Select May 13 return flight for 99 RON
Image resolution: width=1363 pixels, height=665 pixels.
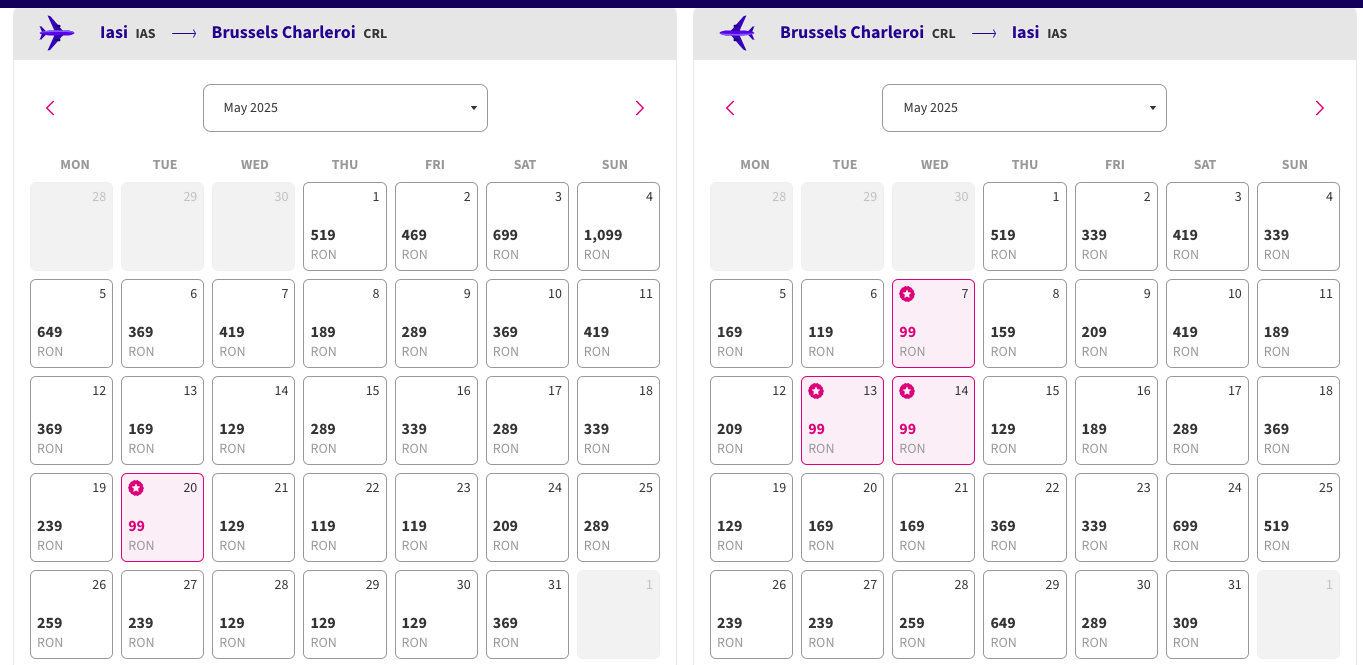[x=842, y=421]
